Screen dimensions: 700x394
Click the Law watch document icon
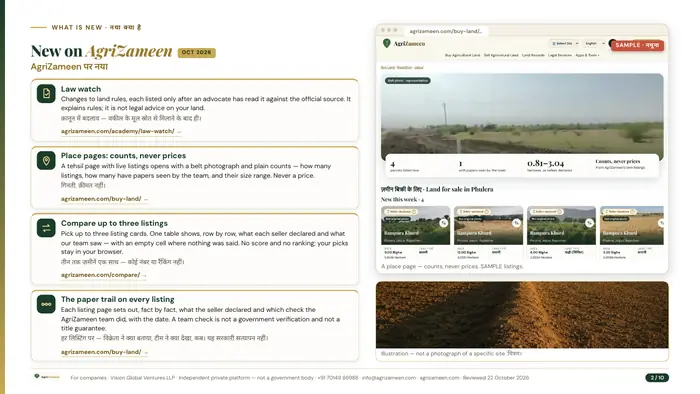tap(46, 94)
